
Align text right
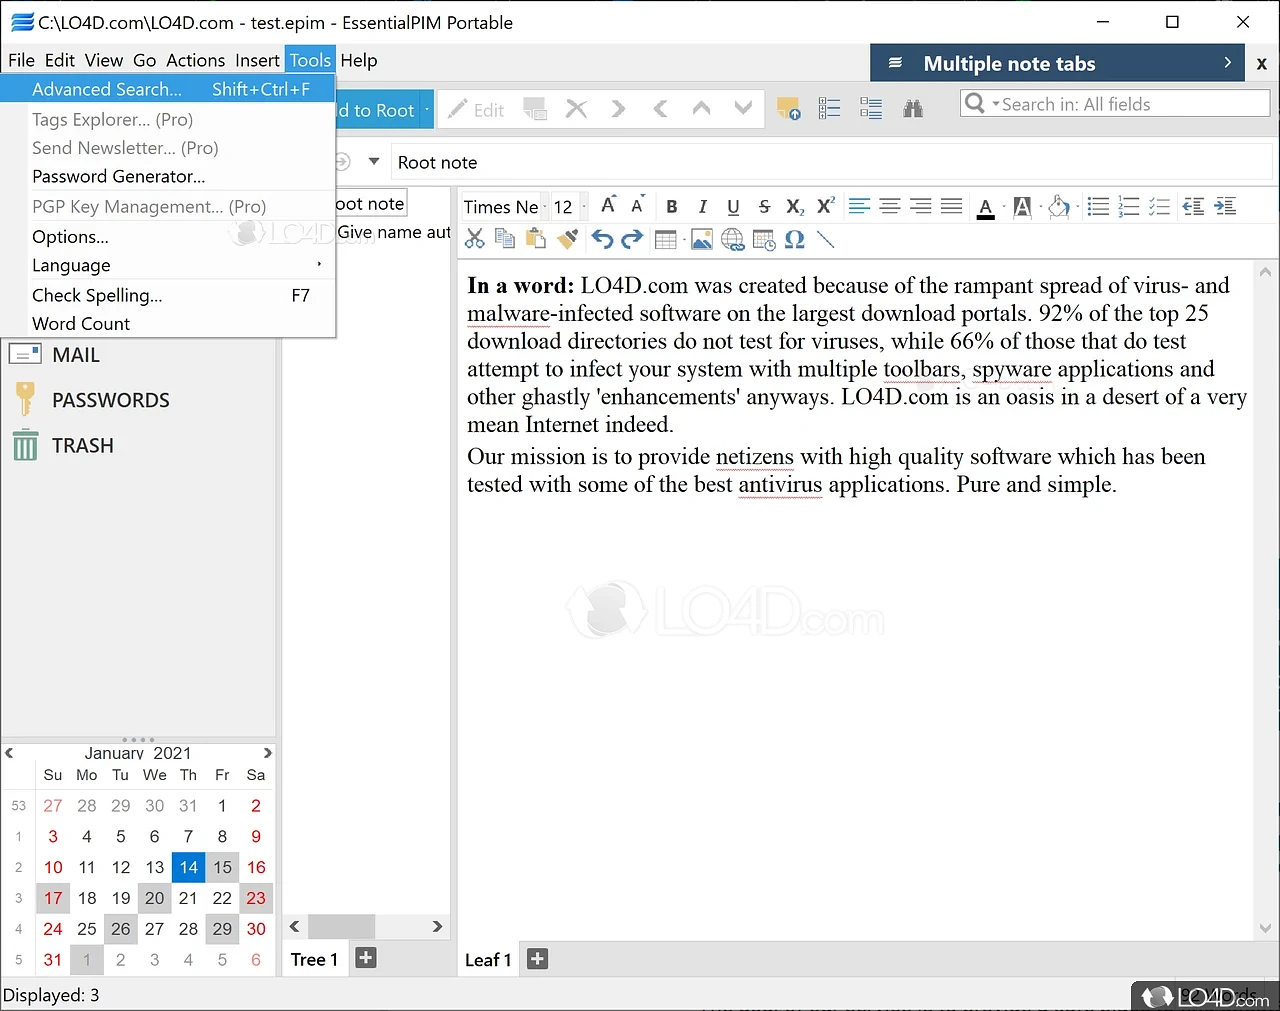921,207
